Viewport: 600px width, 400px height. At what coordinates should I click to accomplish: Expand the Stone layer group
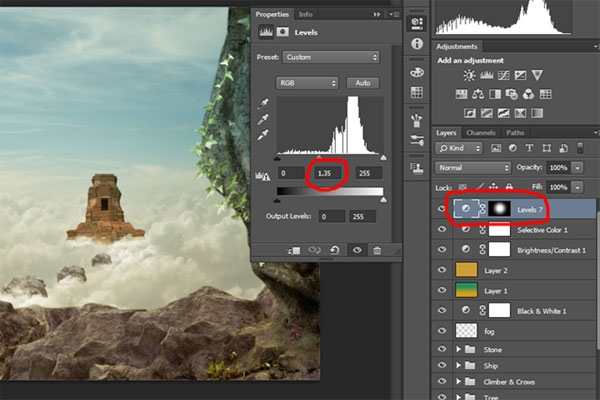click(460, 351)
